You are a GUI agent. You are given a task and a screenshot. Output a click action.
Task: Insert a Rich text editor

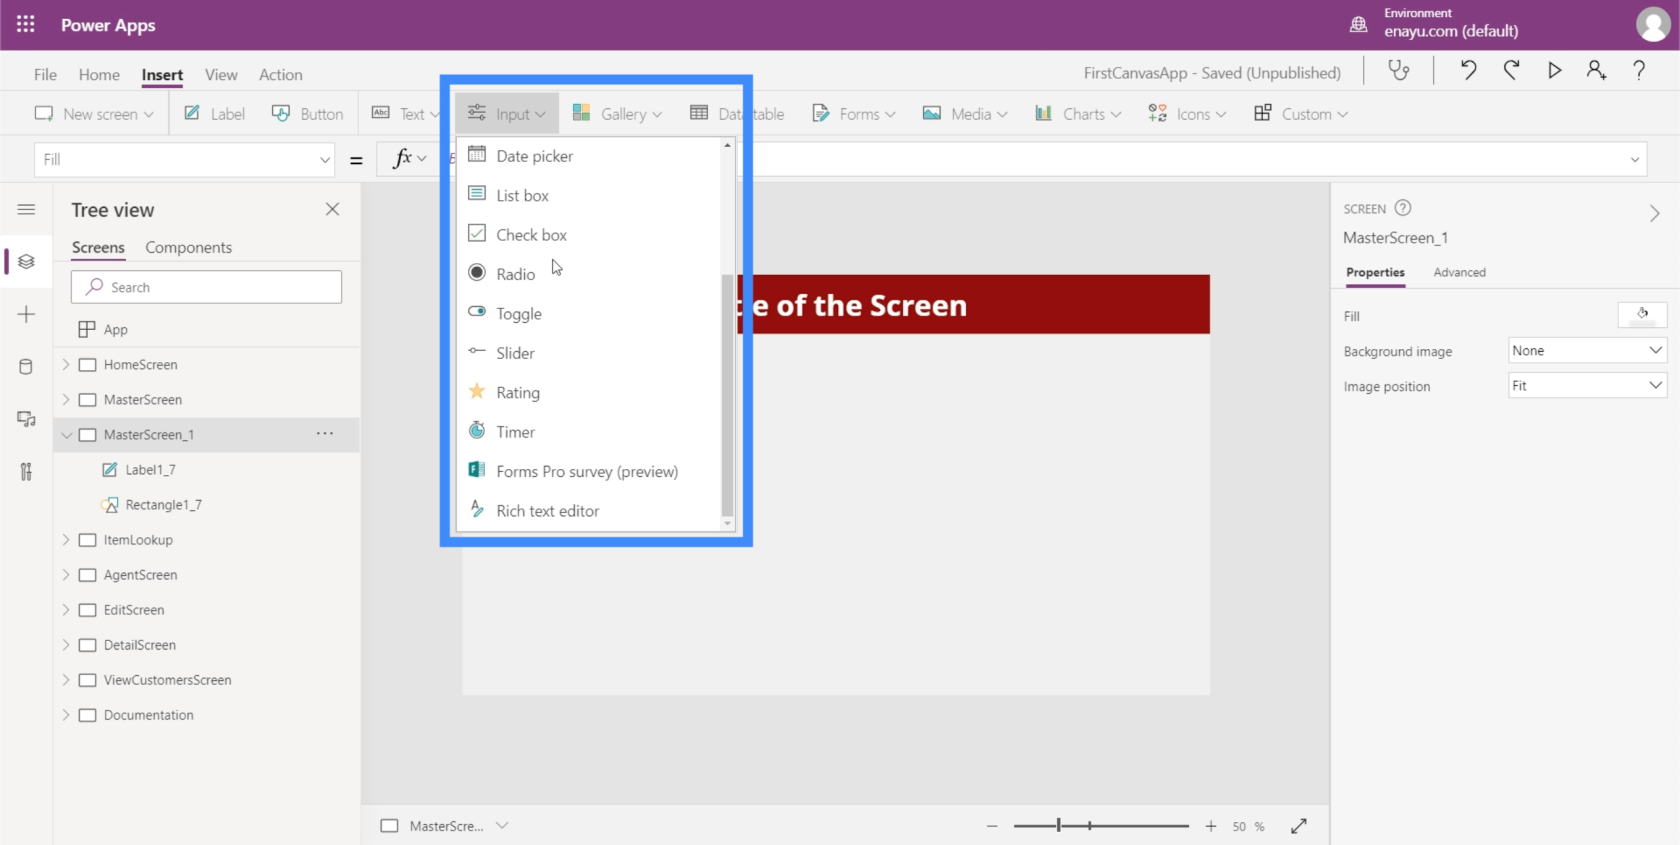589,511
